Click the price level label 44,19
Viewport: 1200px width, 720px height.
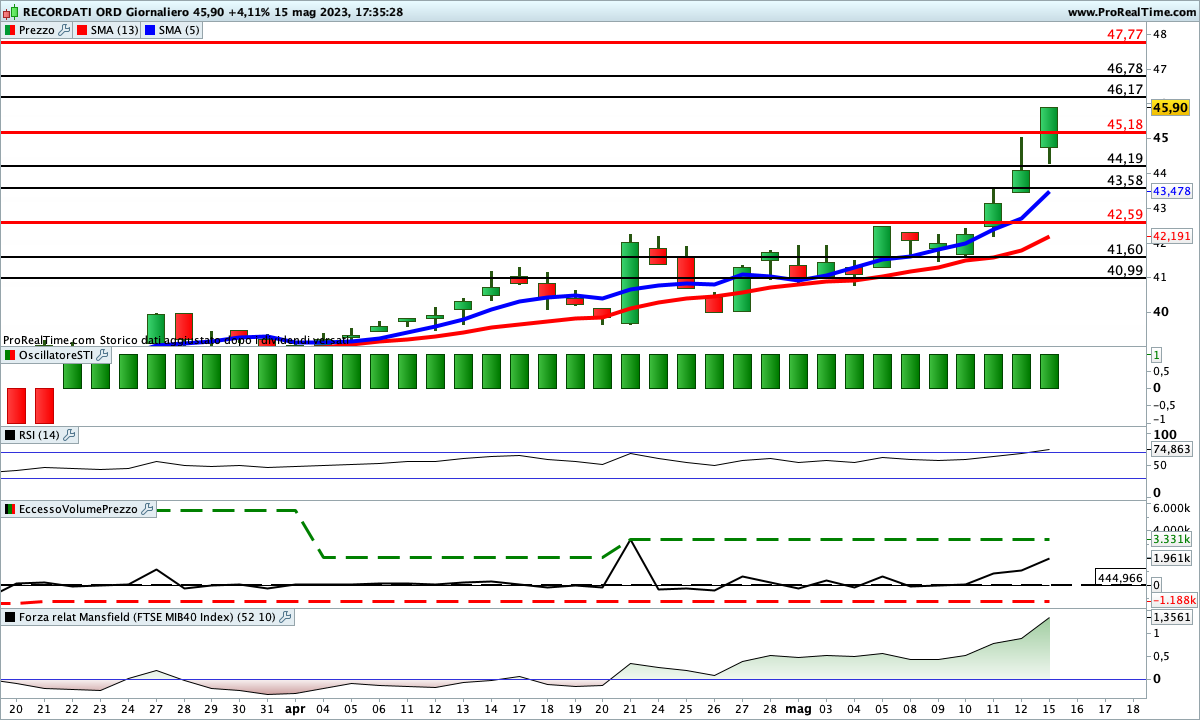1125,158
